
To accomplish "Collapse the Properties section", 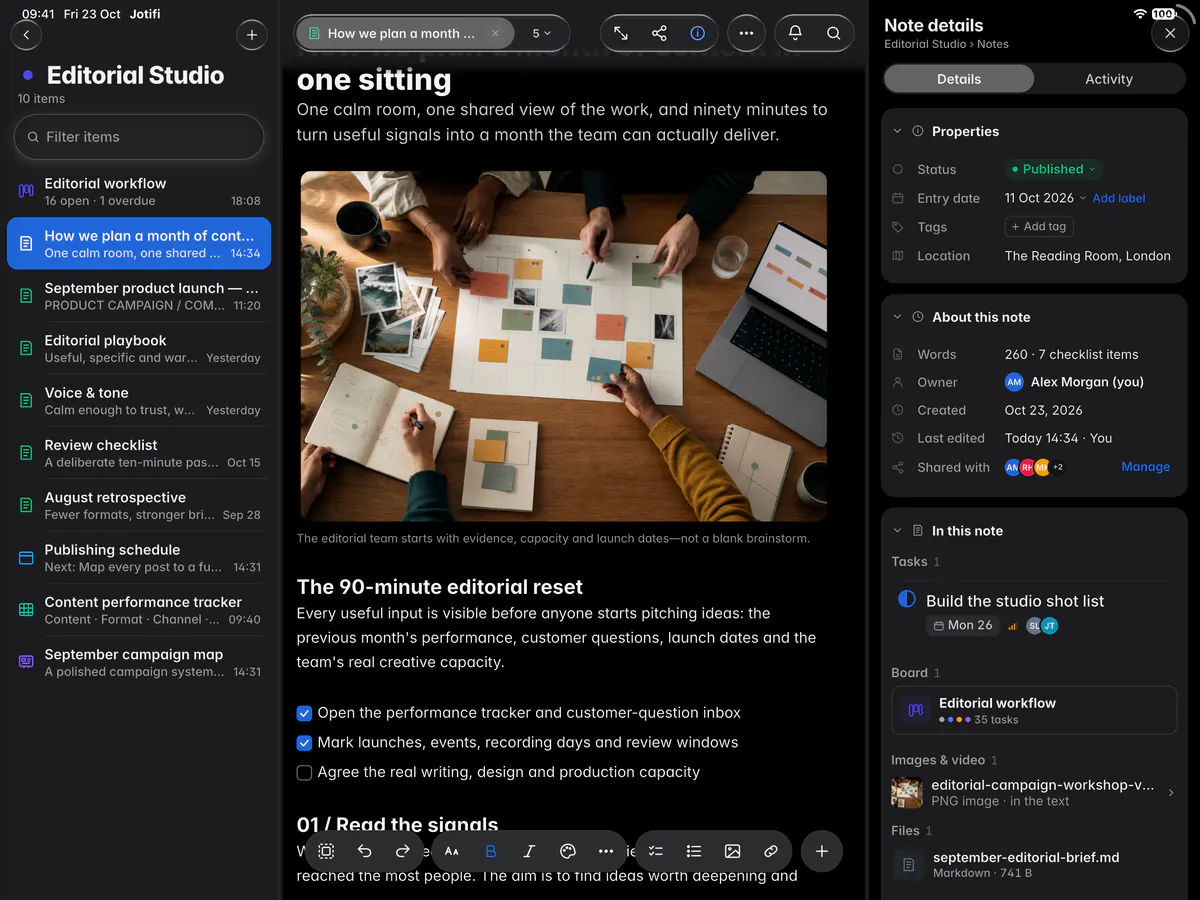I will point(897,131).
